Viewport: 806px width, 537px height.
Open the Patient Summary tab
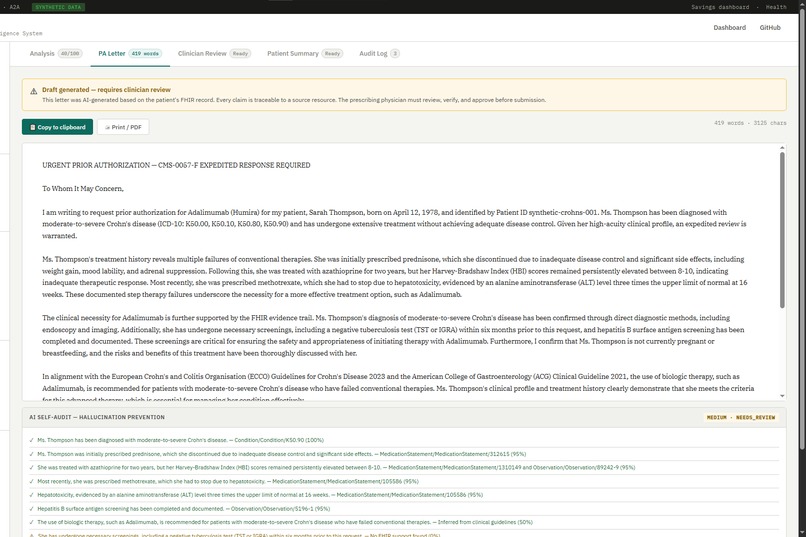tap(305, 53)
